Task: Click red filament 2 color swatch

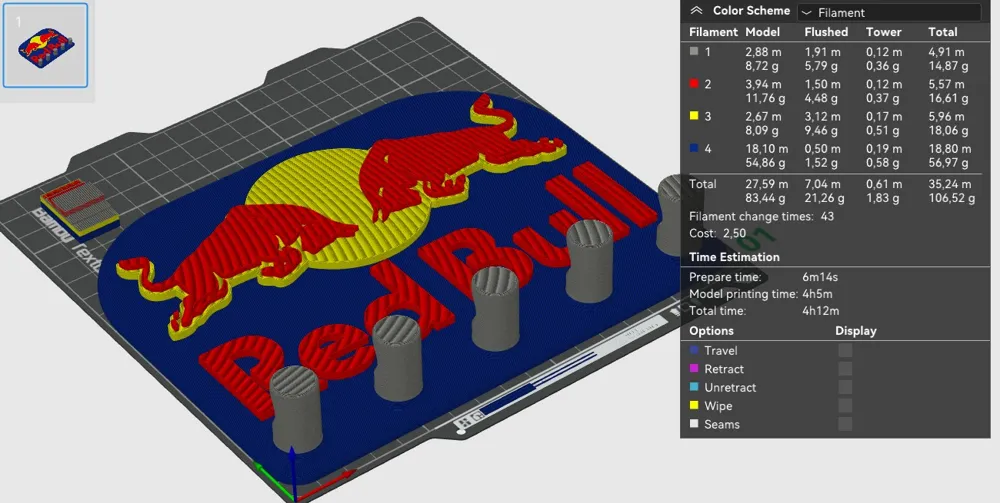Action: tap(695, 84)
